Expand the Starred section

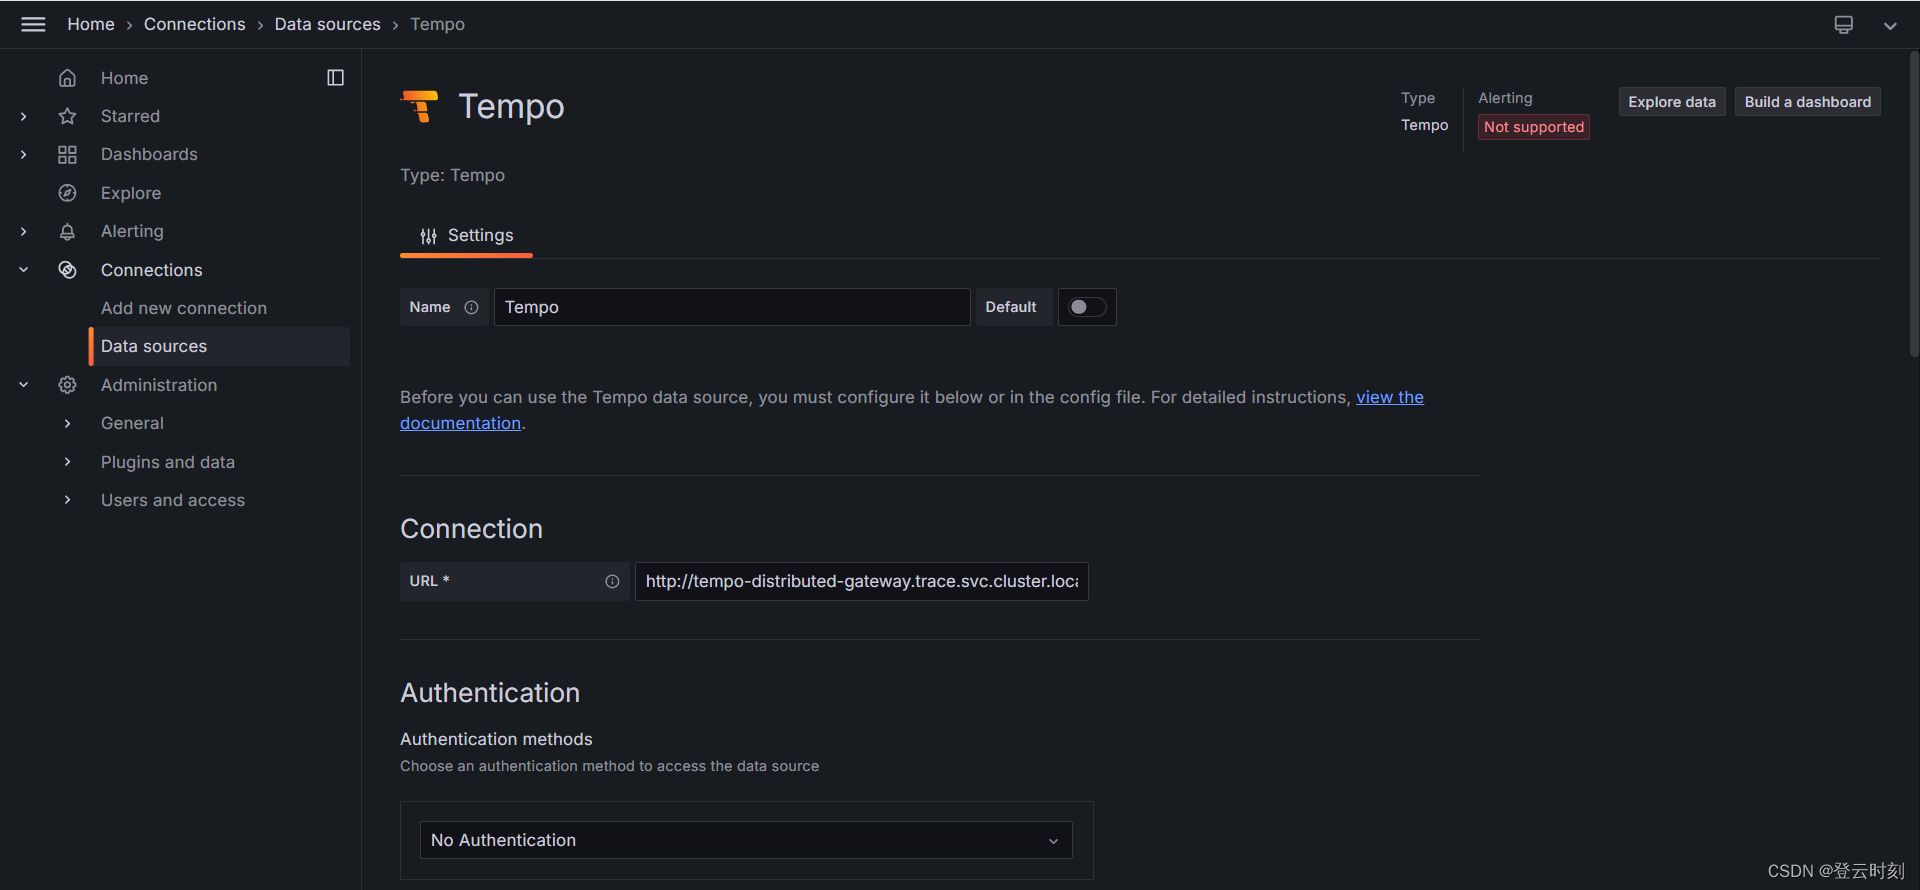23,116
